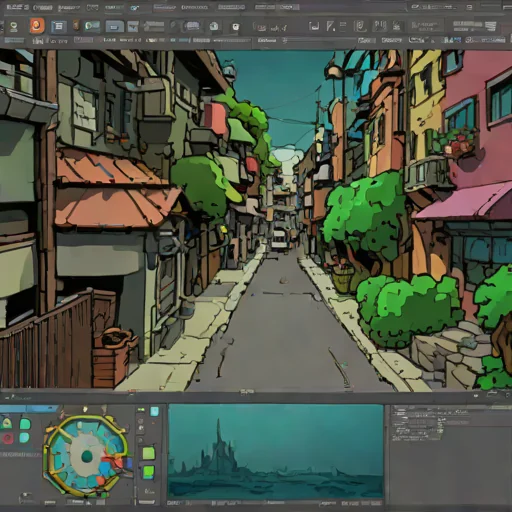Viewport: 512px width, 512px height.
Task: Click the striped icon at the toolbar's far right
Action: [490, 26]
